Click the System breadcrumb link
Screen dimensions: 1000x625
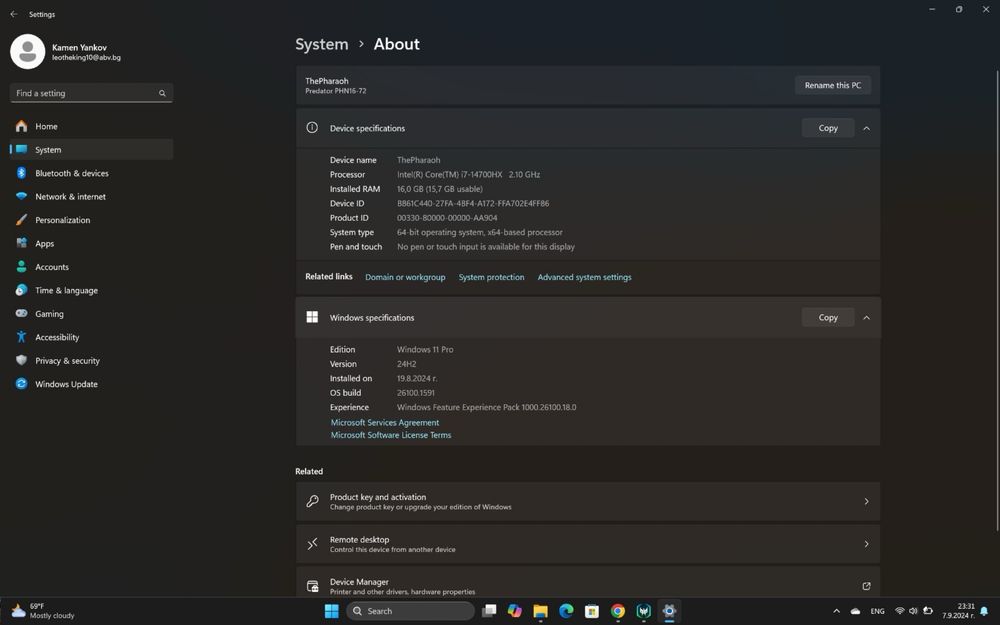pyautogui.click(x=321, y=44)
